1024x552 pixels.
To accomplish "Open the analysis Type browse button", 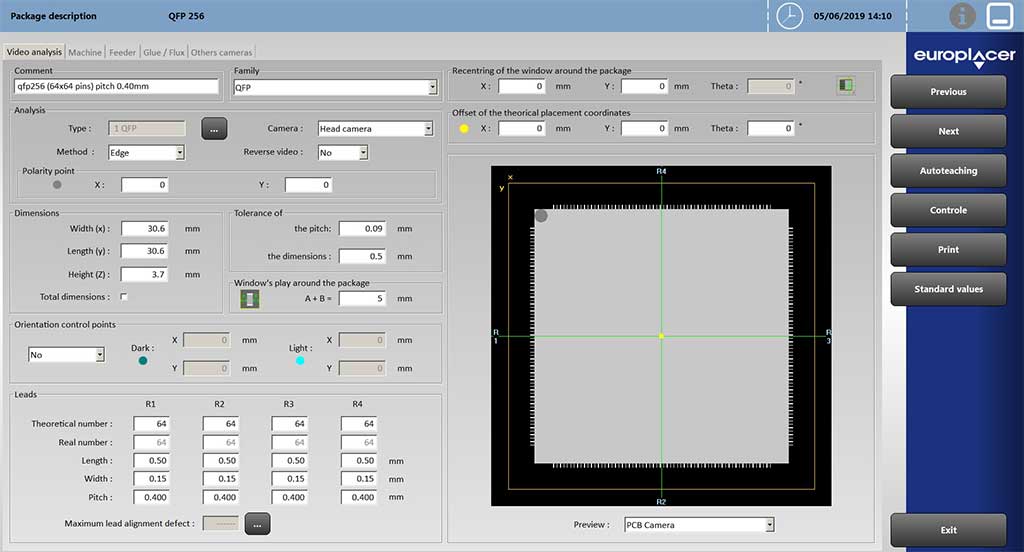I will [215, 128].
